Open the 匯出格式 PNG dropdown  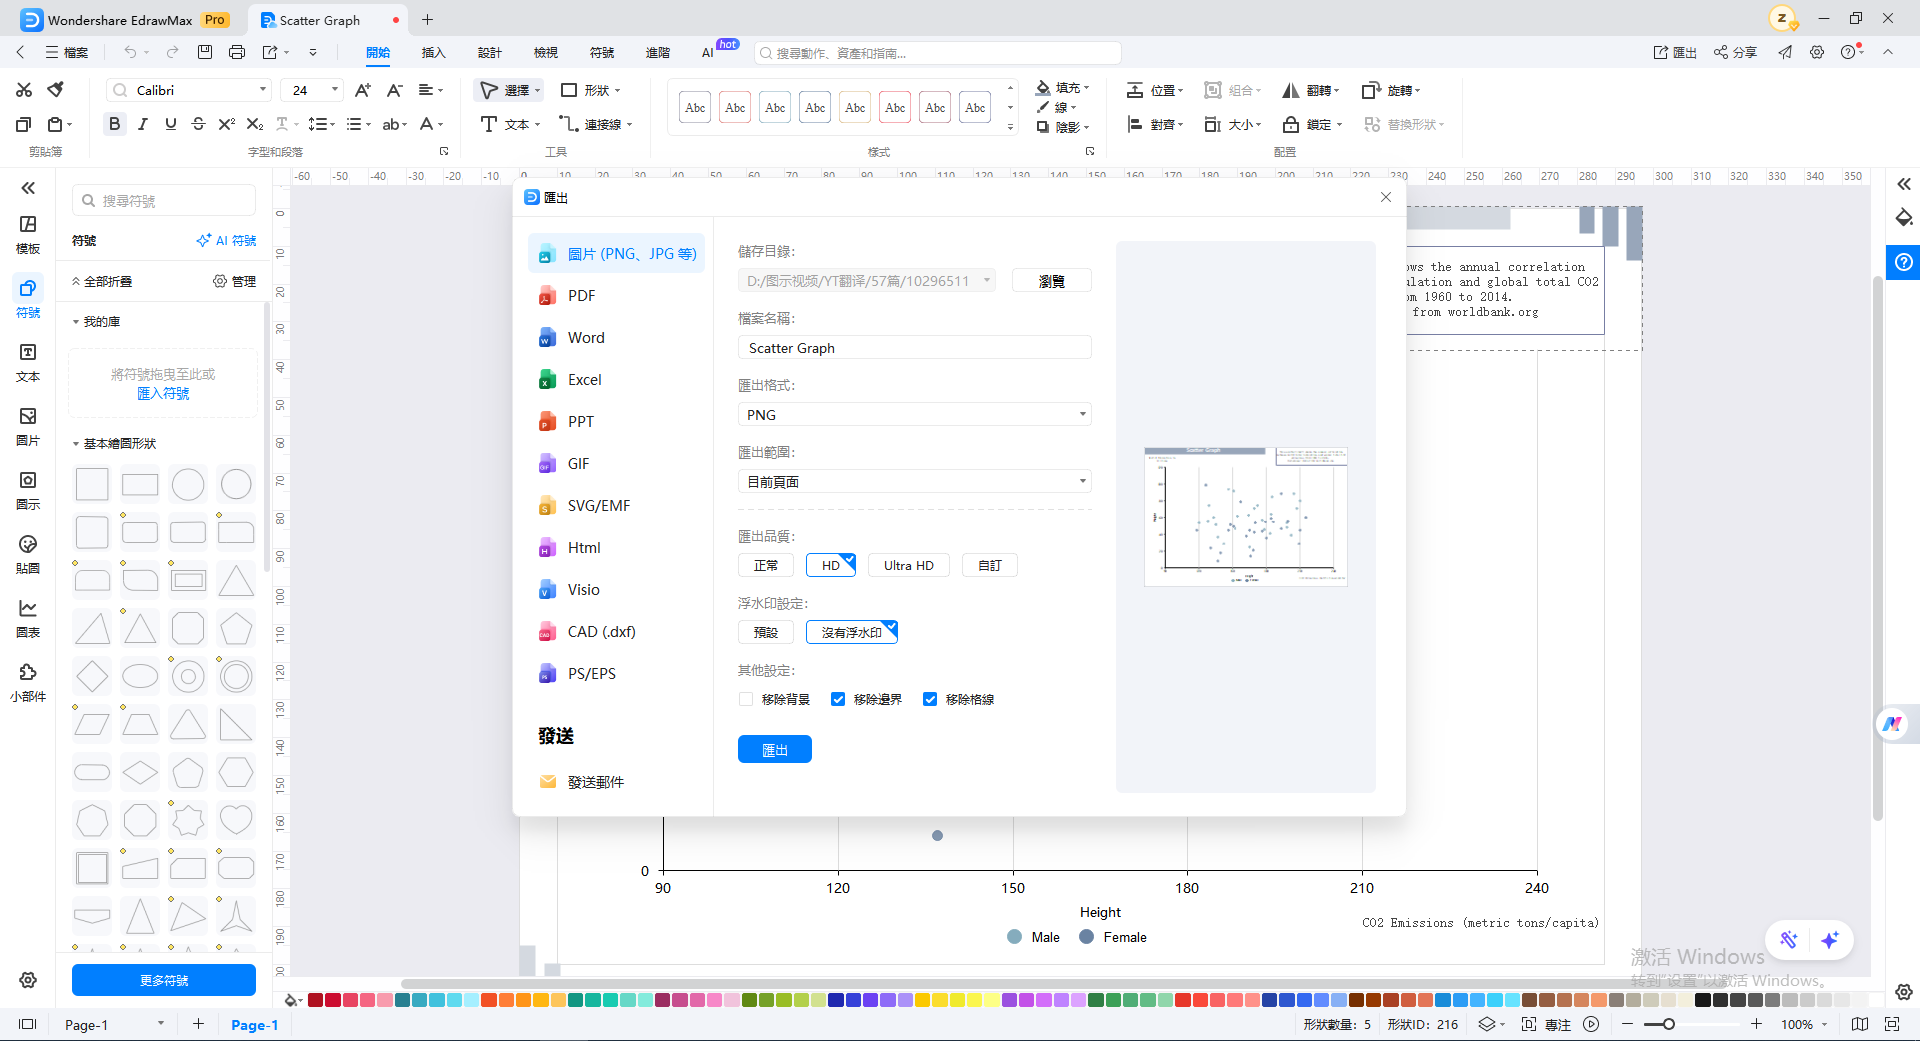915,415
